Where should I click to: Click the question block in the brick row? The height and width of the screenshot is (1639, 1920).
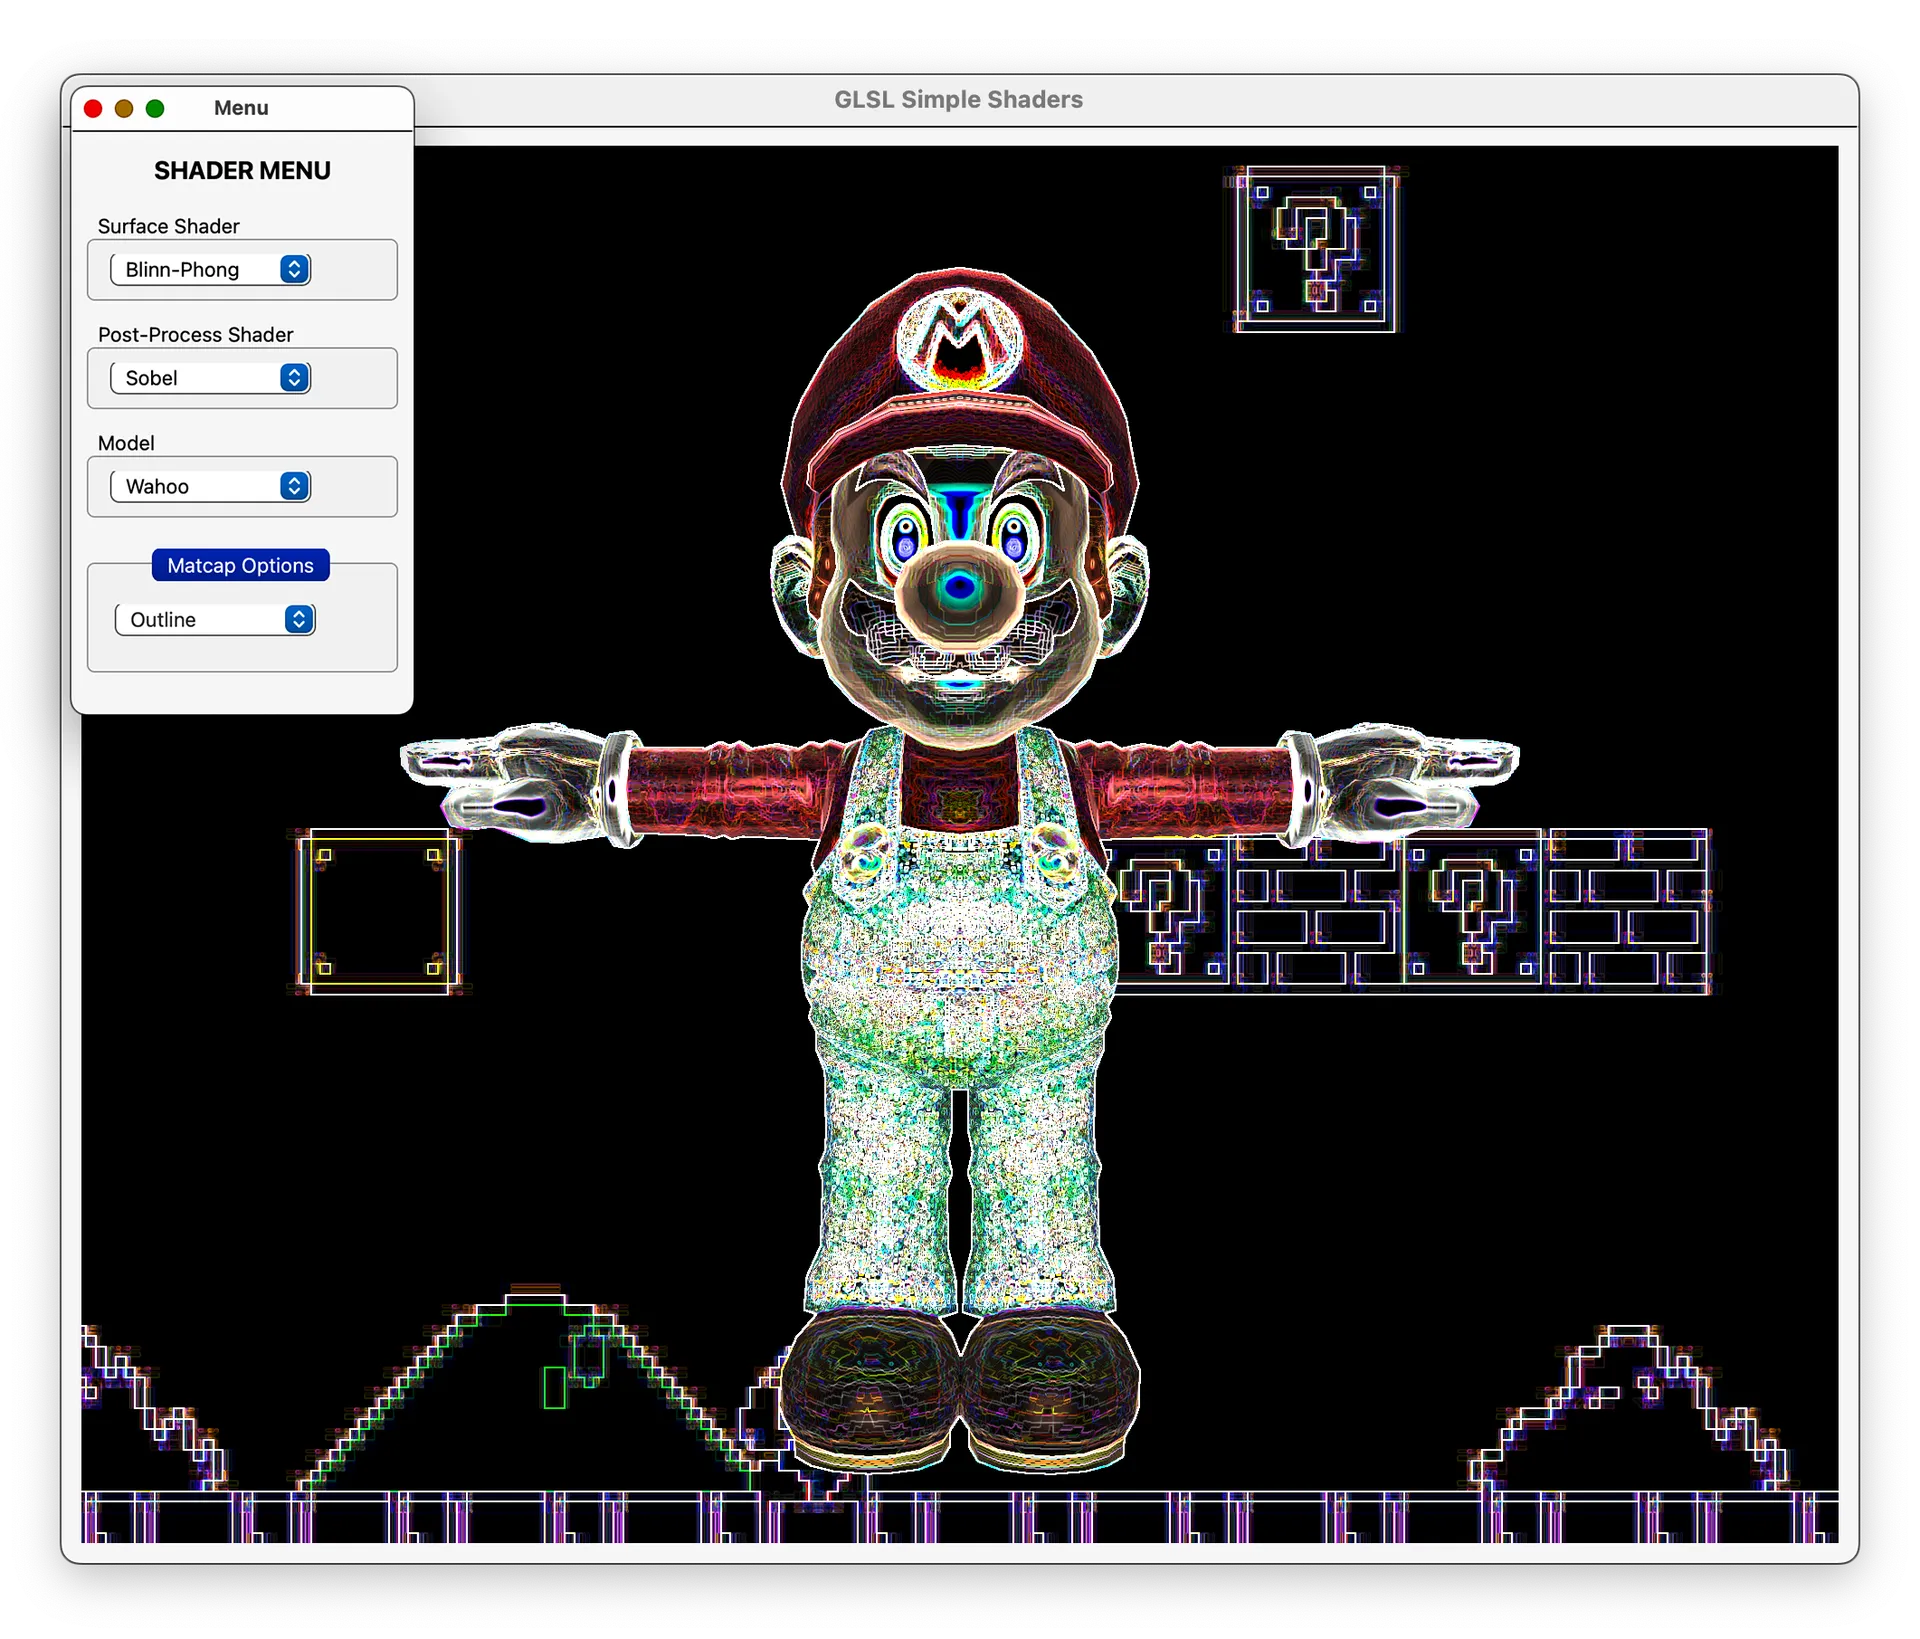(x=1170, y=910)
